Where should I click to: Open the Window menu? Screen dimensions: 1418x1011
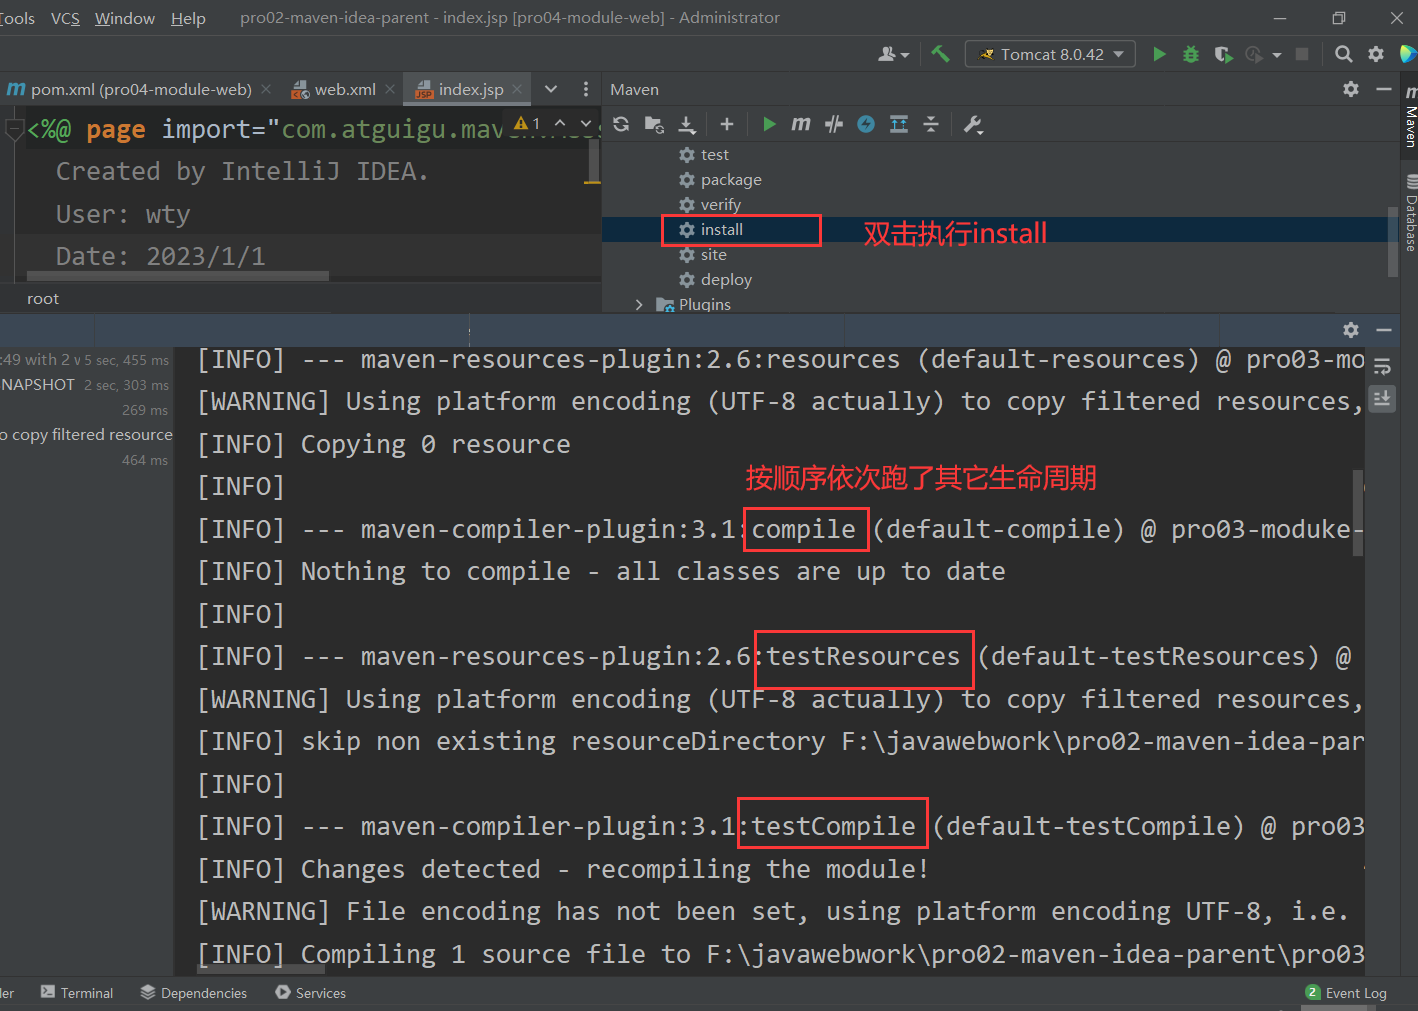pos(125,18)
